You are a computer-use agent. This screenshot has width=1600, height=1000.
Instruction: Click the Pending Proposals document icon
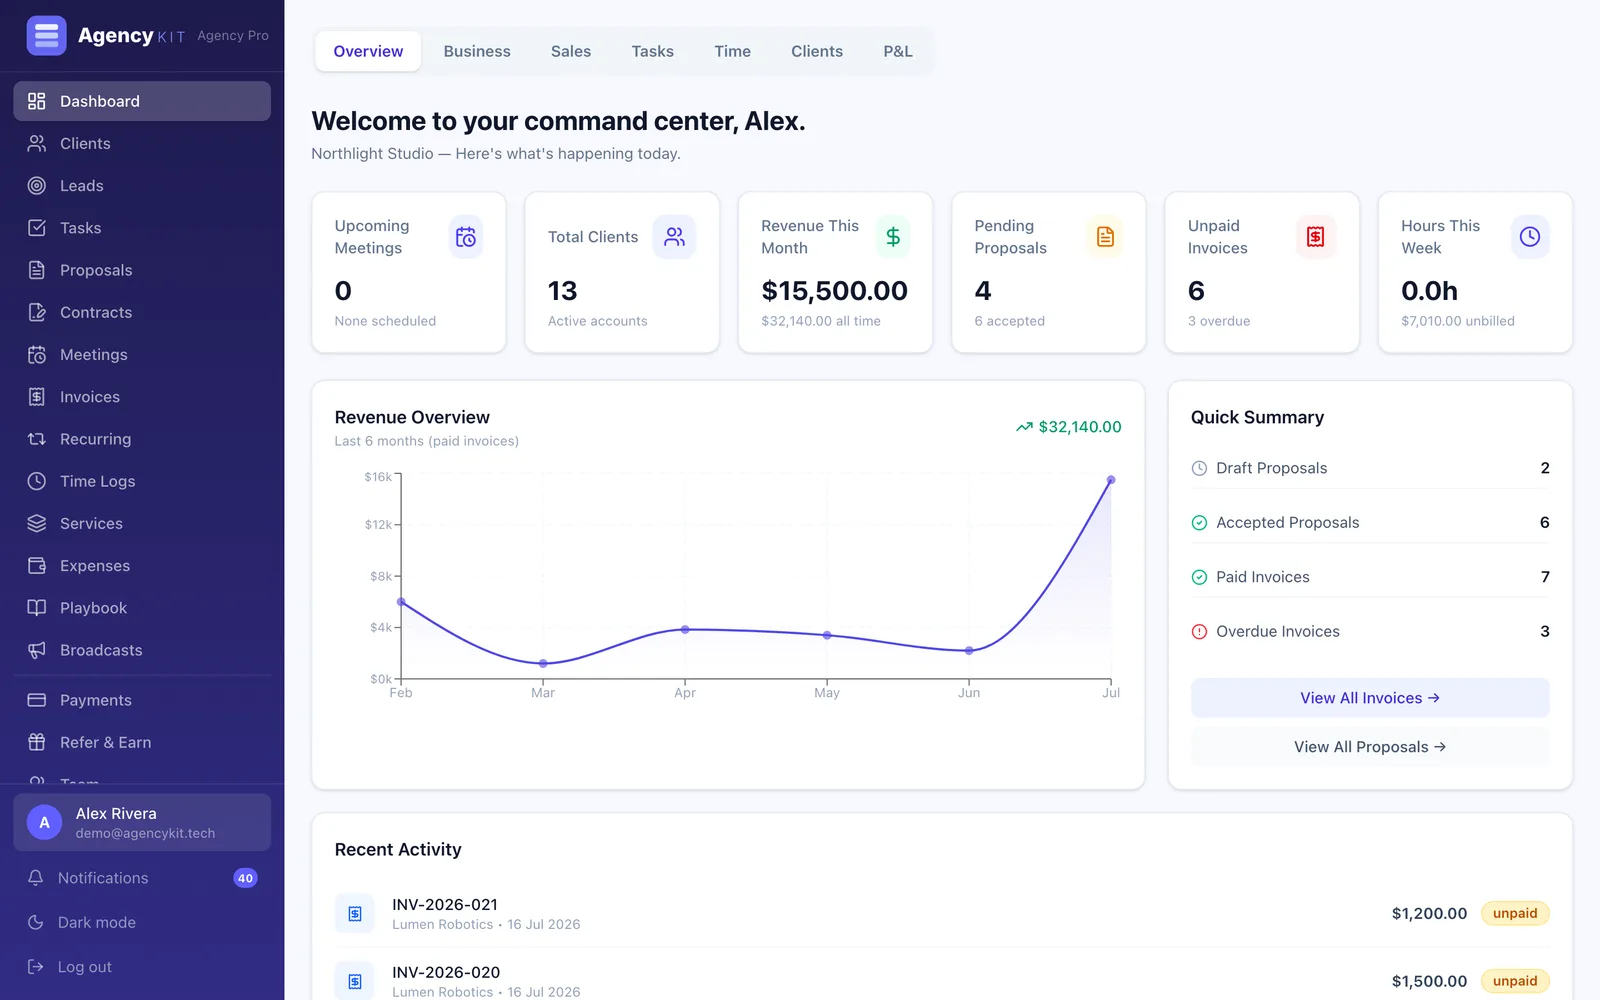(x=1105, y=237)
